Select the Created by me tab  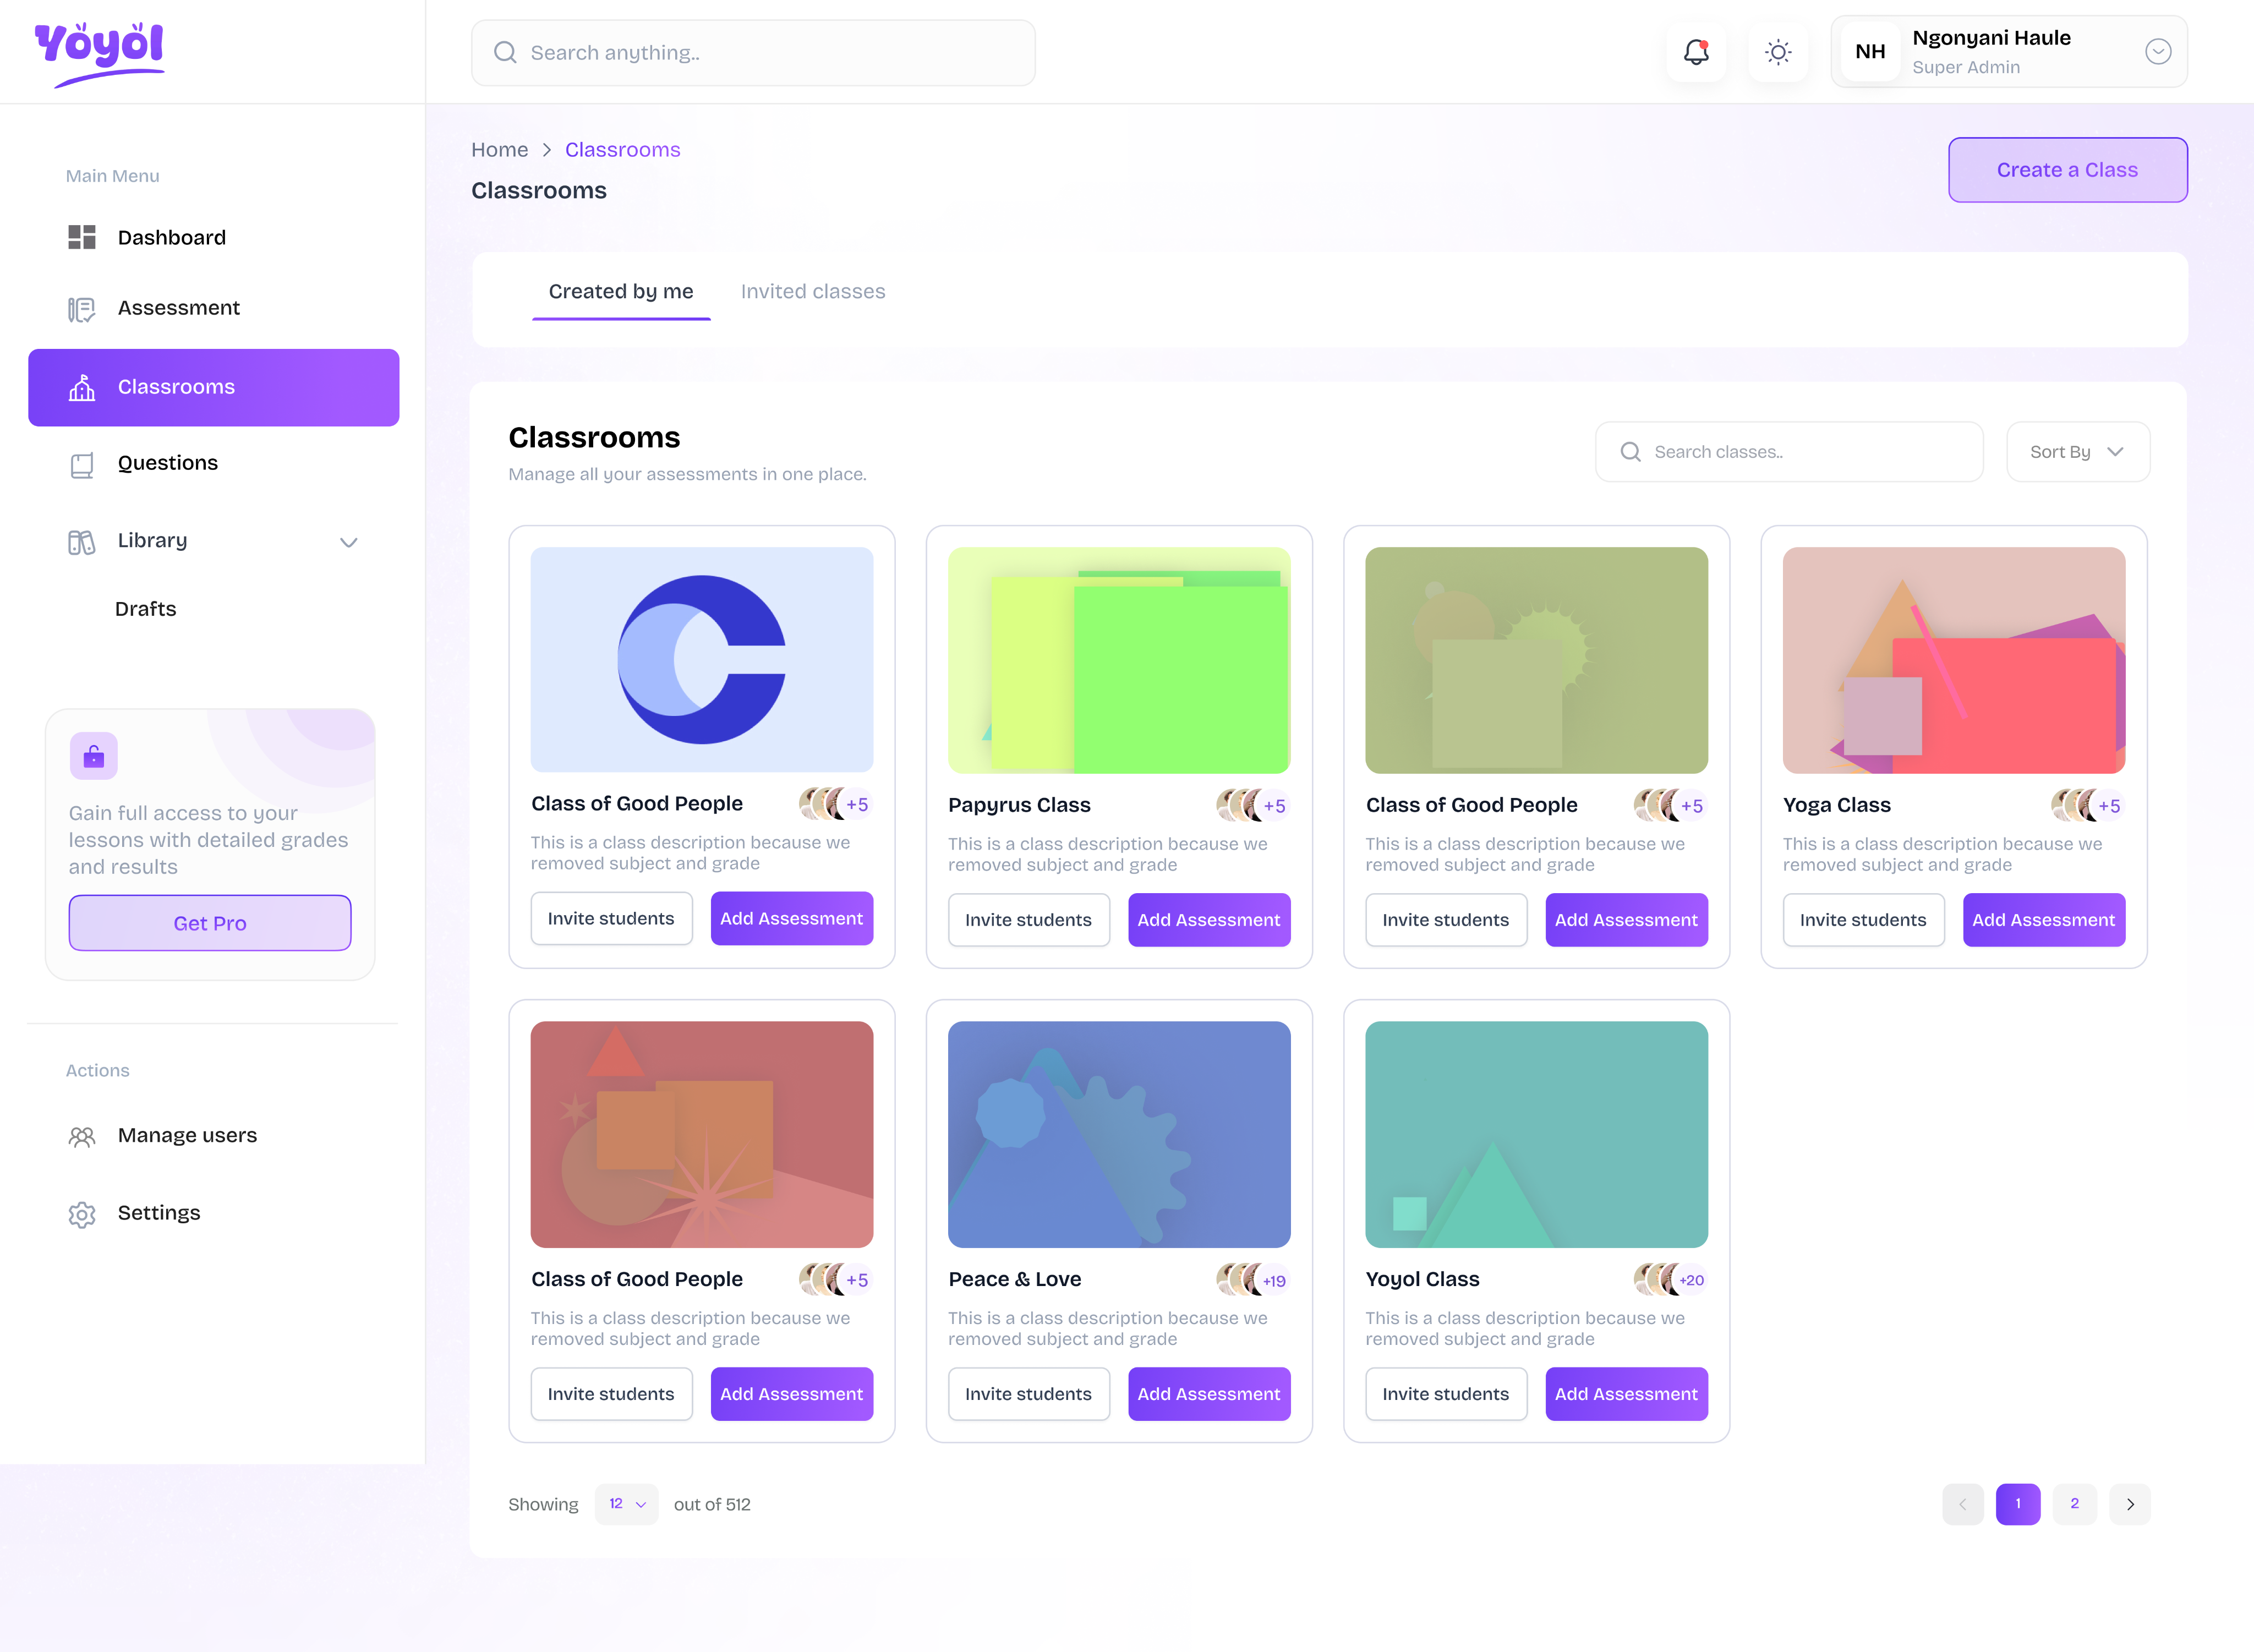pos(620,292)
